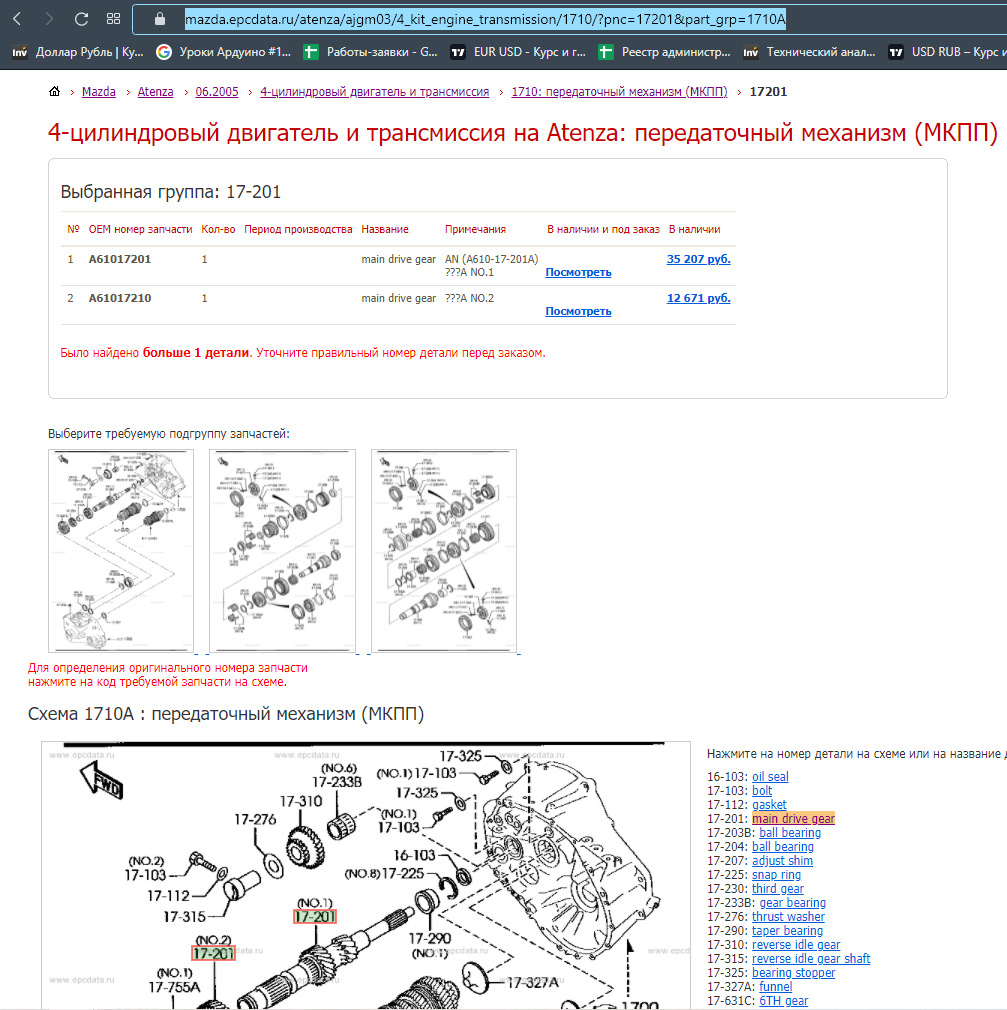Click 'Посмотреть' for part A61017201
The height and width of the screenshot is (1010, 1007).
click(x=578, y=272)
